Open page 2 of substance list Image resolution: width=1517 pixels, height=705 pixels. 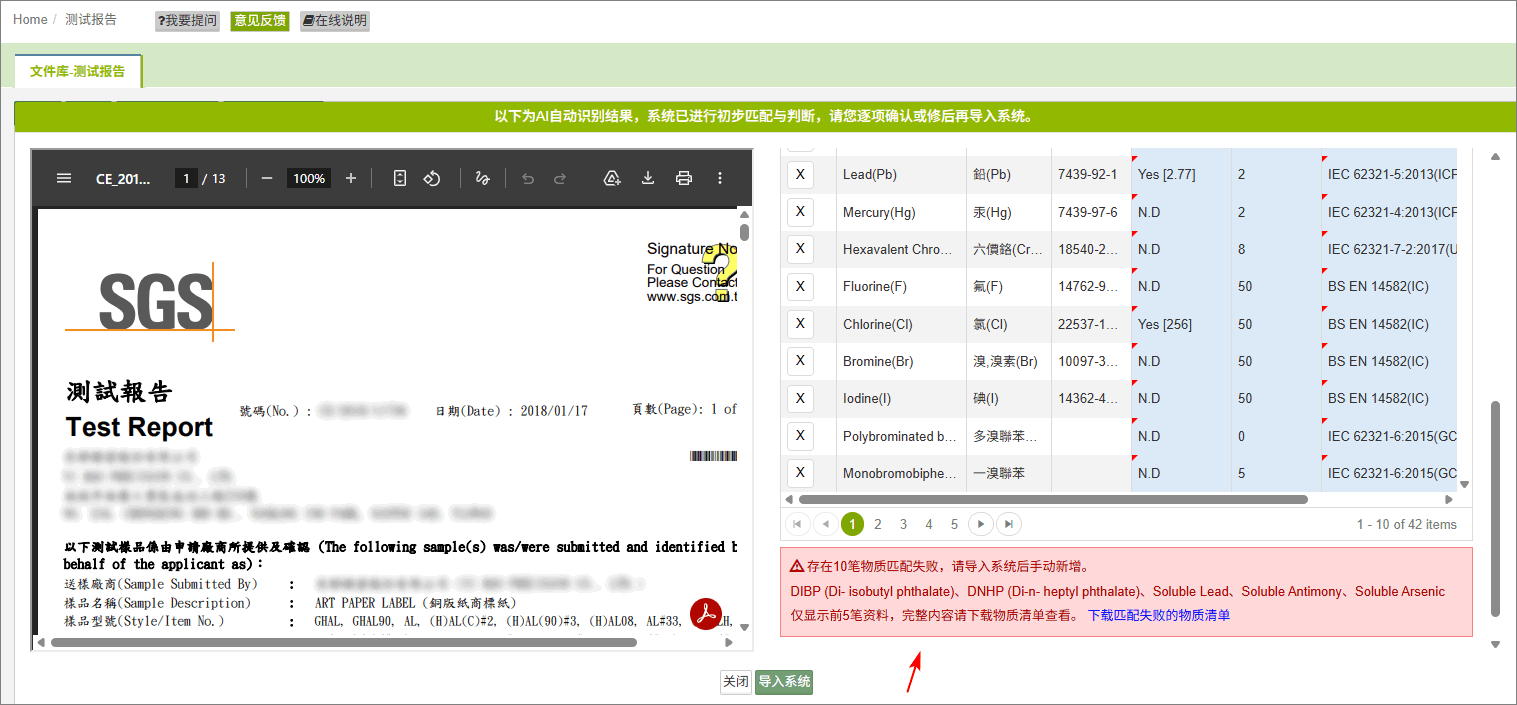[878, 524]
